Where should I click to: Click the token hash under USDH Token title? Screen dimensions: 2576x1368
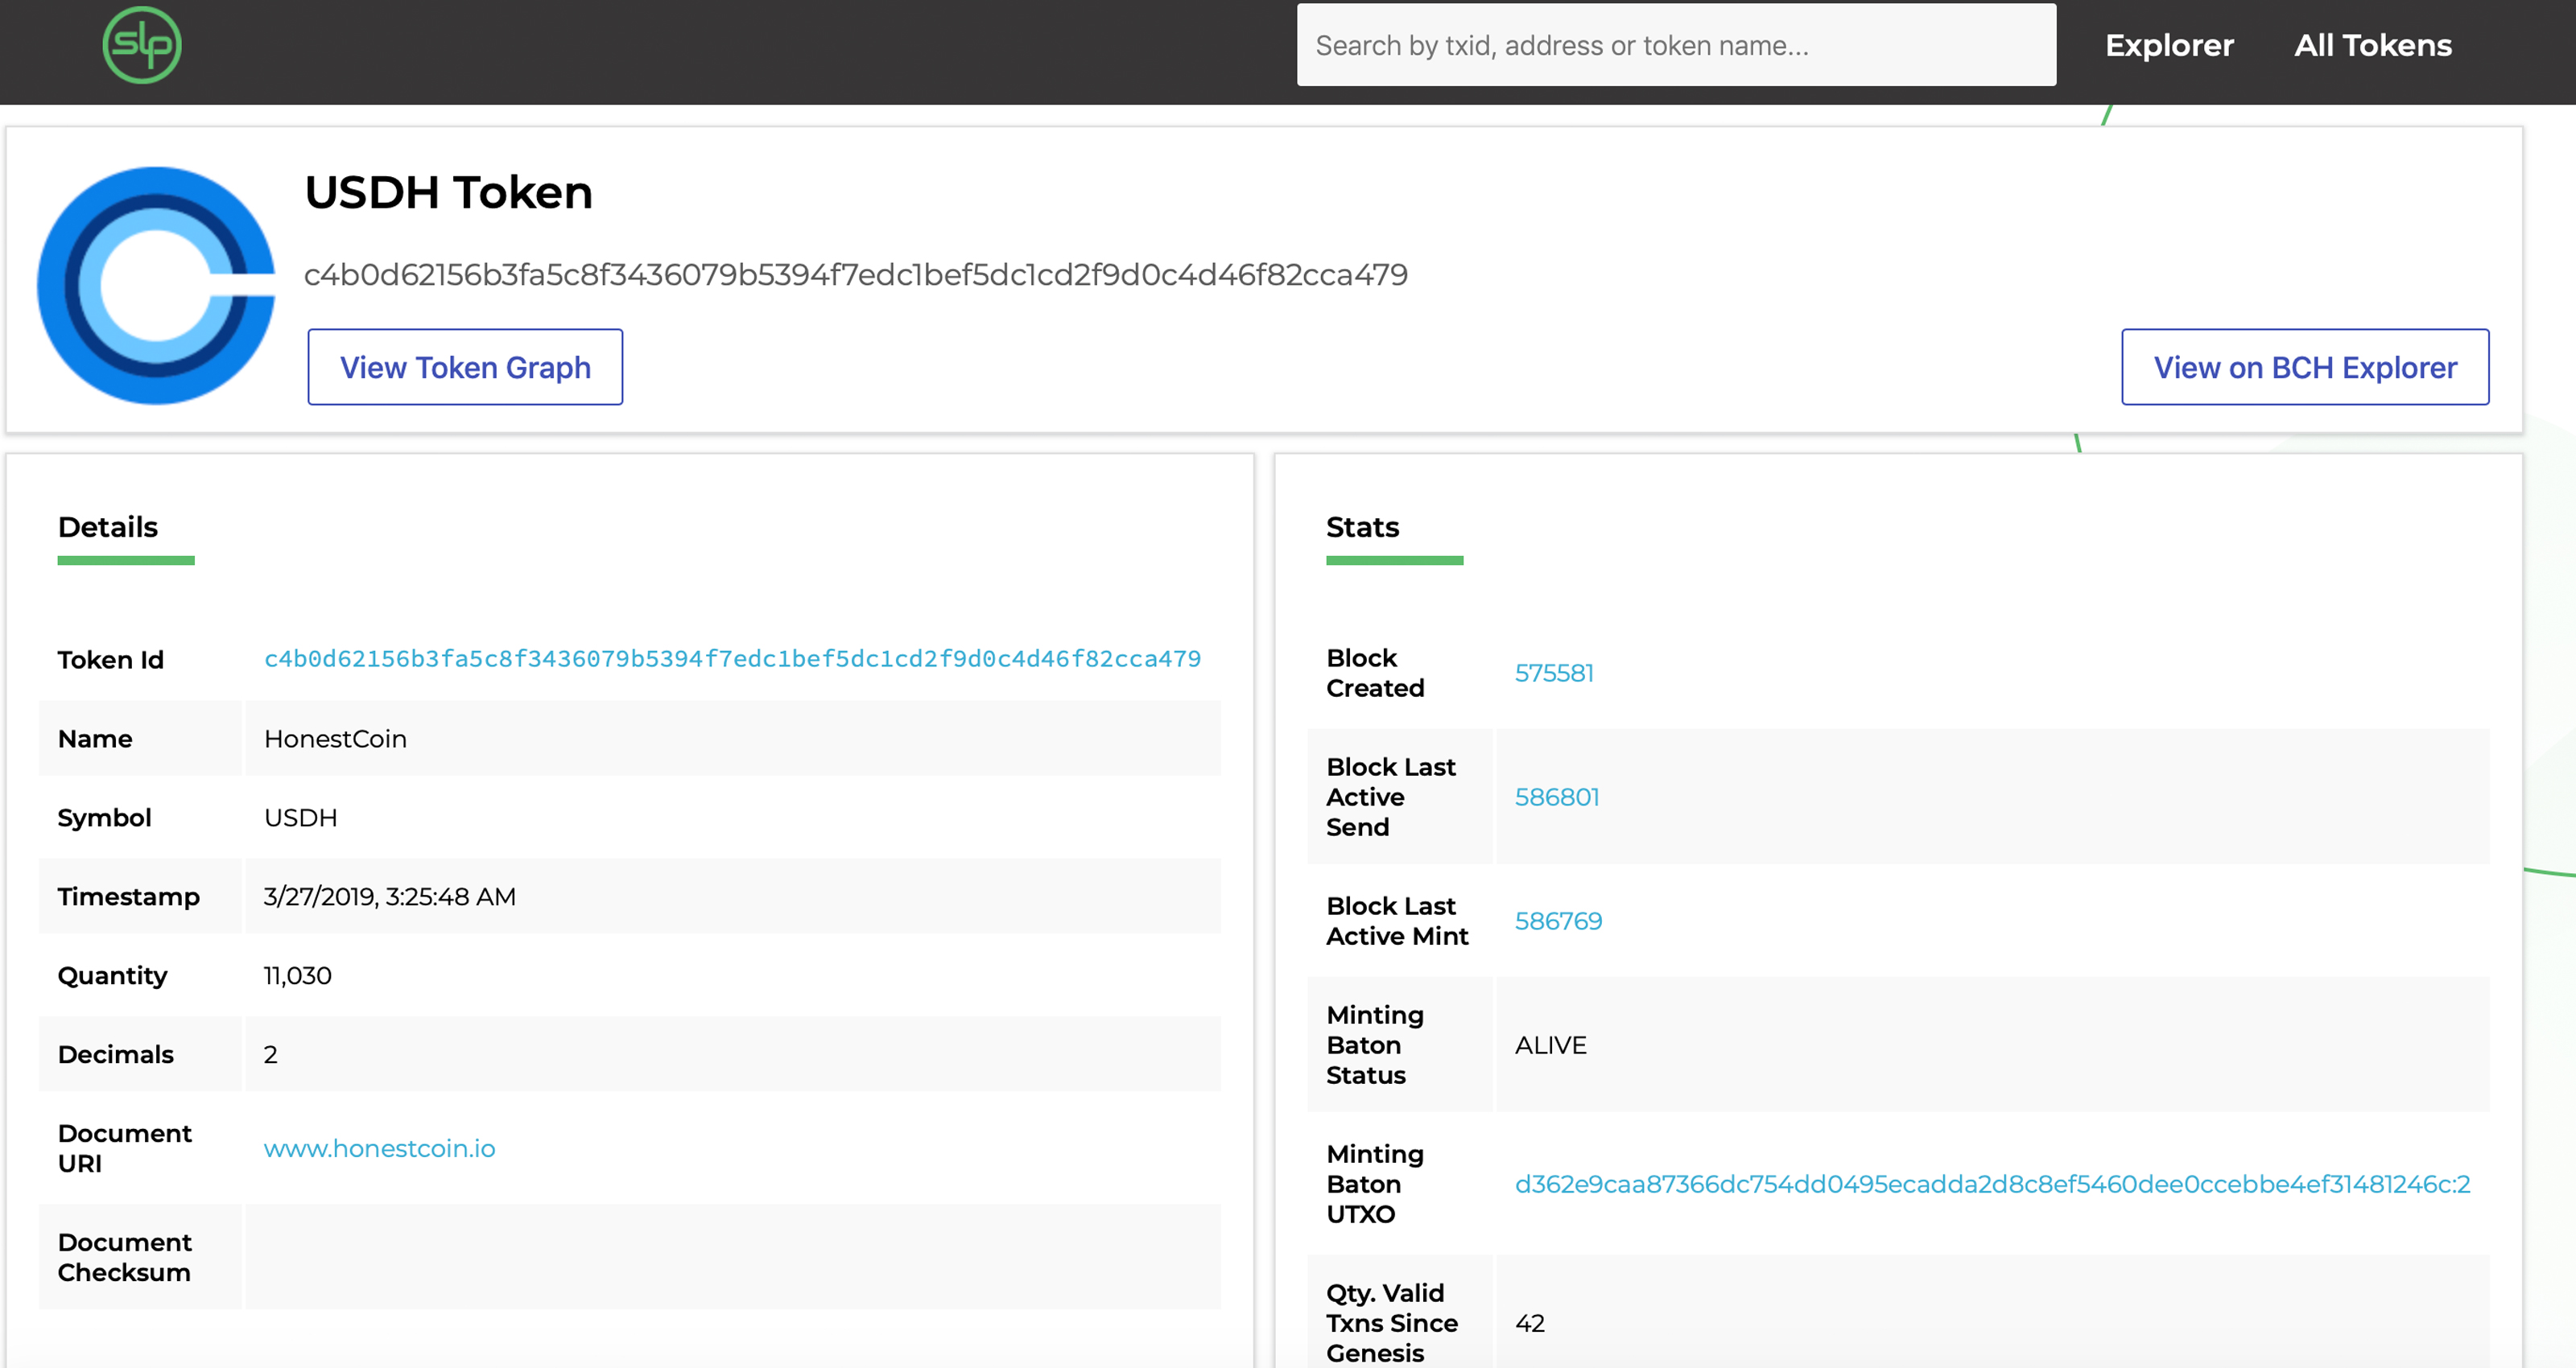[855, 274]
